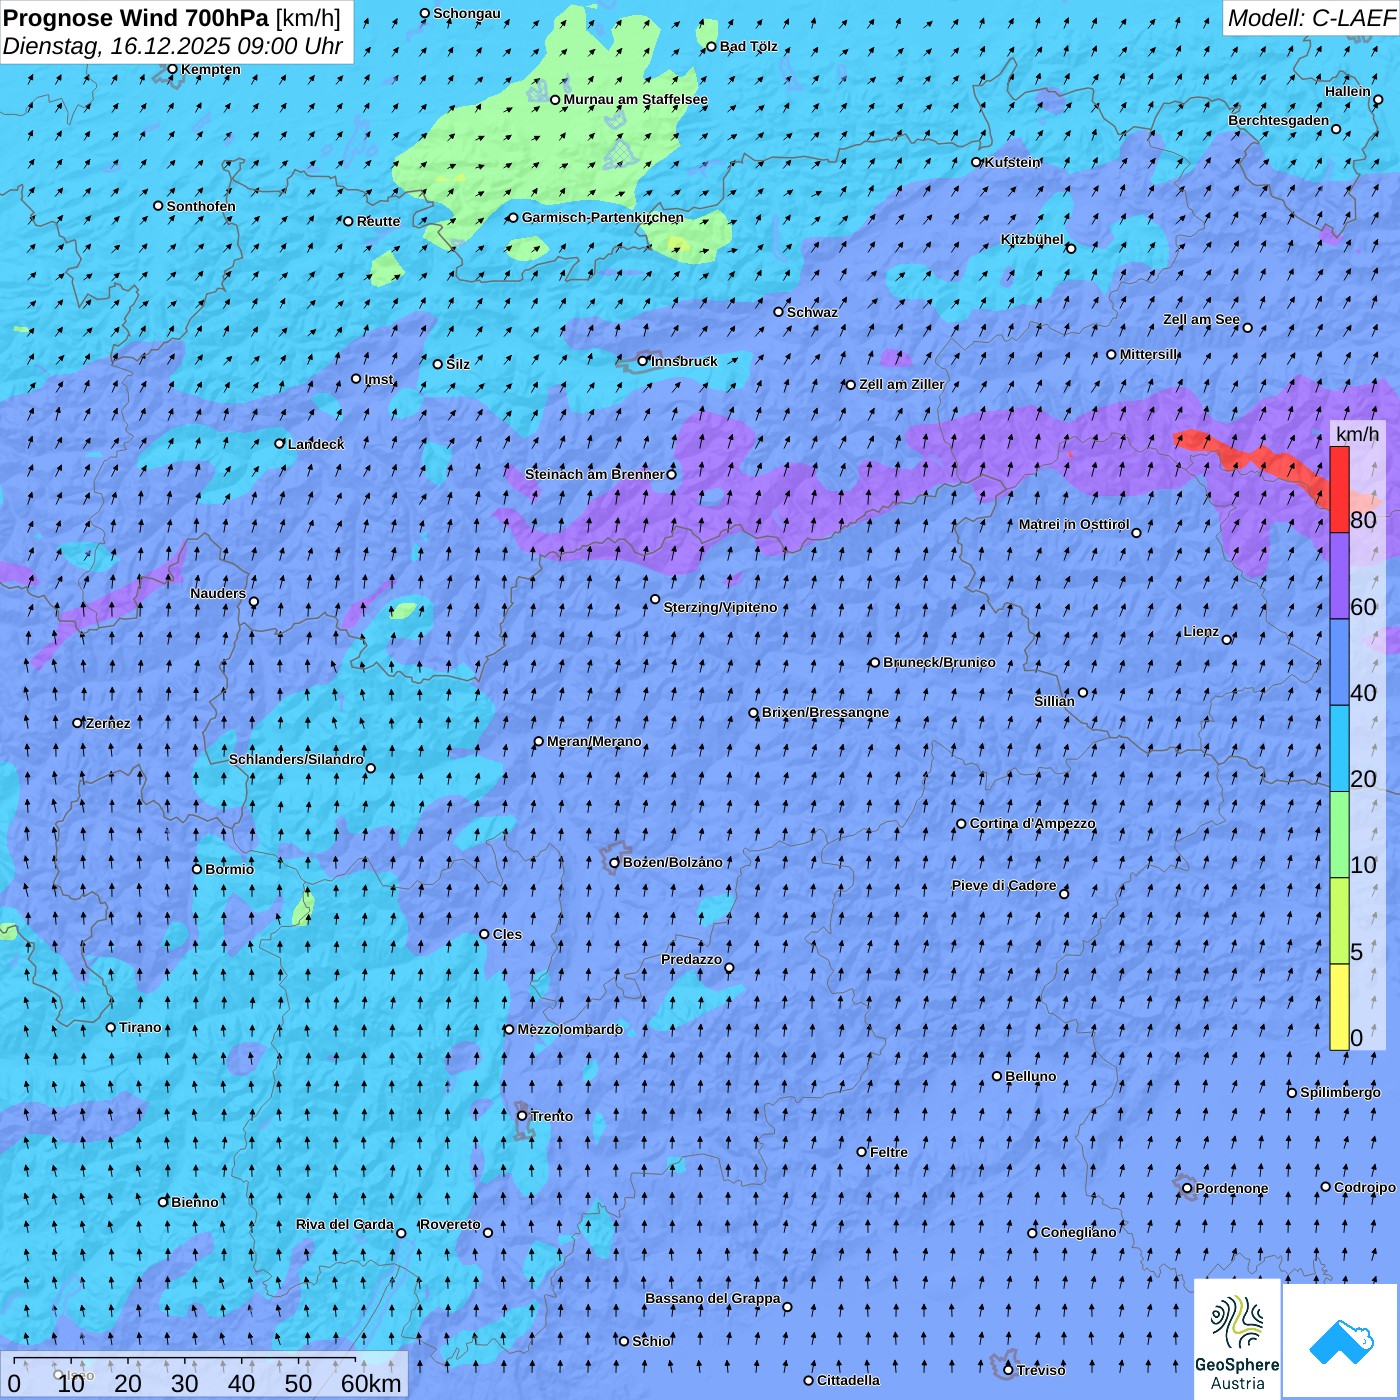The height and width of the screenshot is (1400, 1400).
Task: Click the Zell am See label
Action: click(x=1201, y=320)
